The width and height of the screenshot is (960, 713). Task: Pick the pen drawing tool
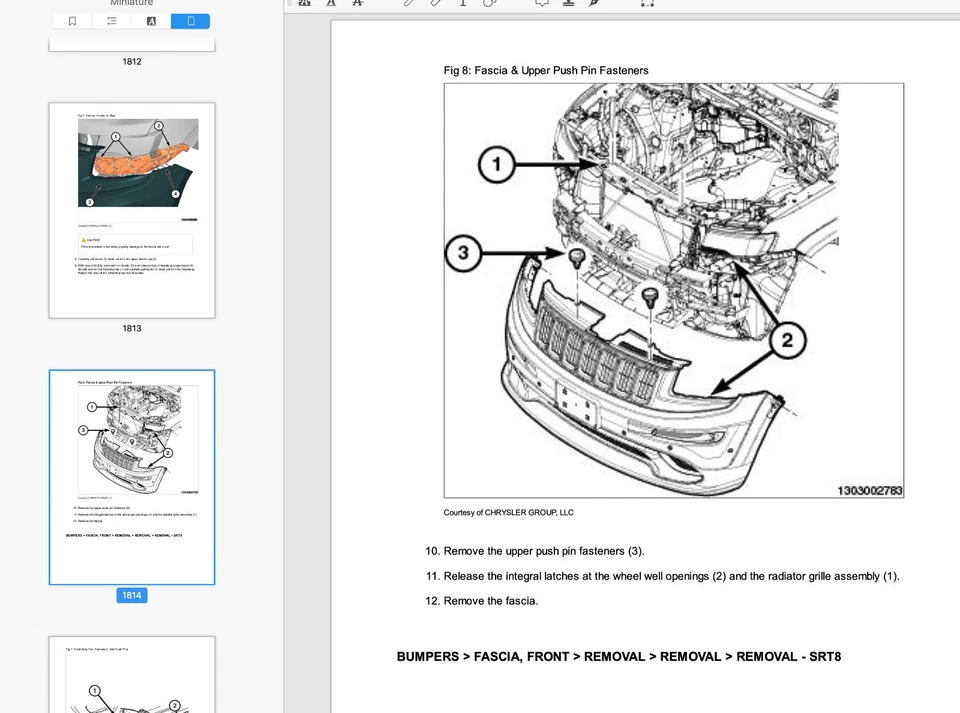410,4
